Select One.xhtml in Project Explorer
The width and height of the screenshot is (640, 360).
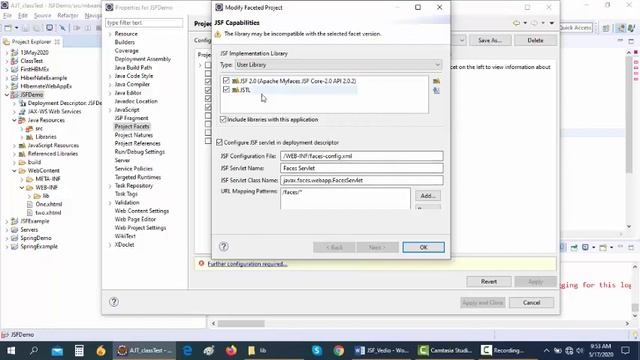point(49,204)
